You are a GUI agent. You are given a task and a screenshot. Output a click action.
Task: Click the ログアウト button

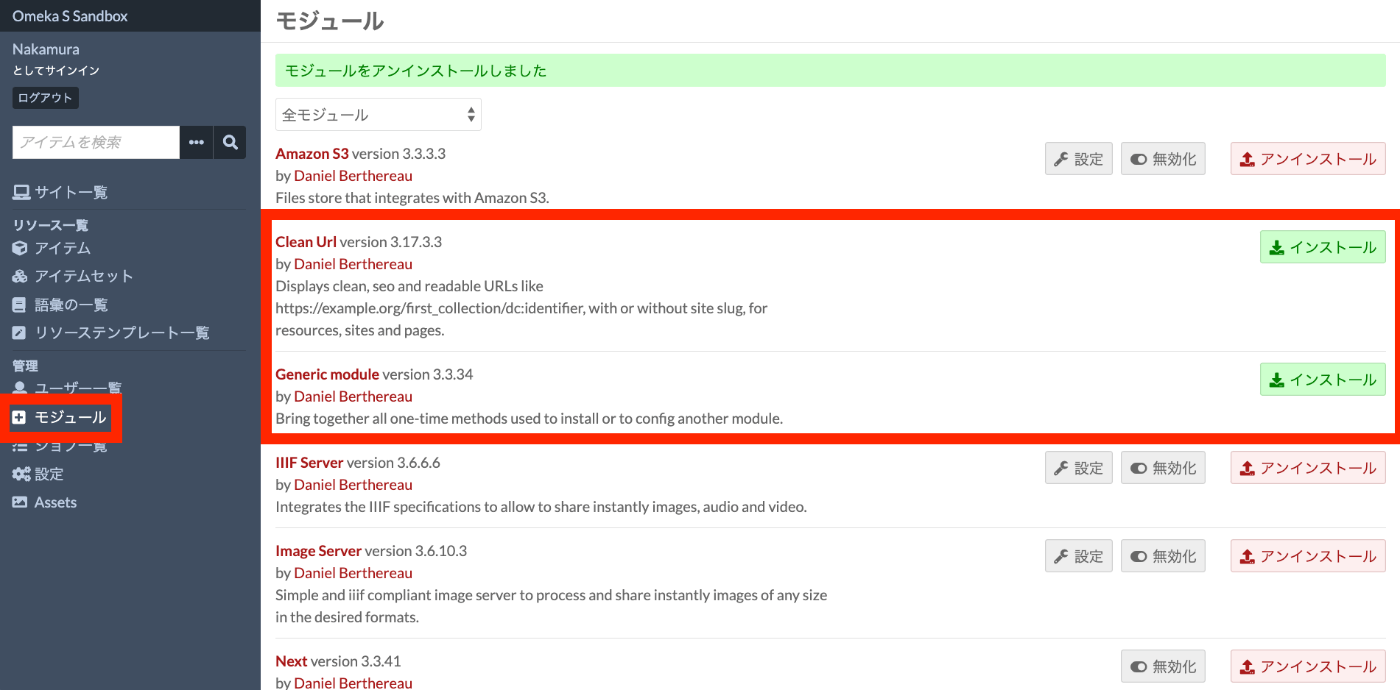tap(45, 98)
